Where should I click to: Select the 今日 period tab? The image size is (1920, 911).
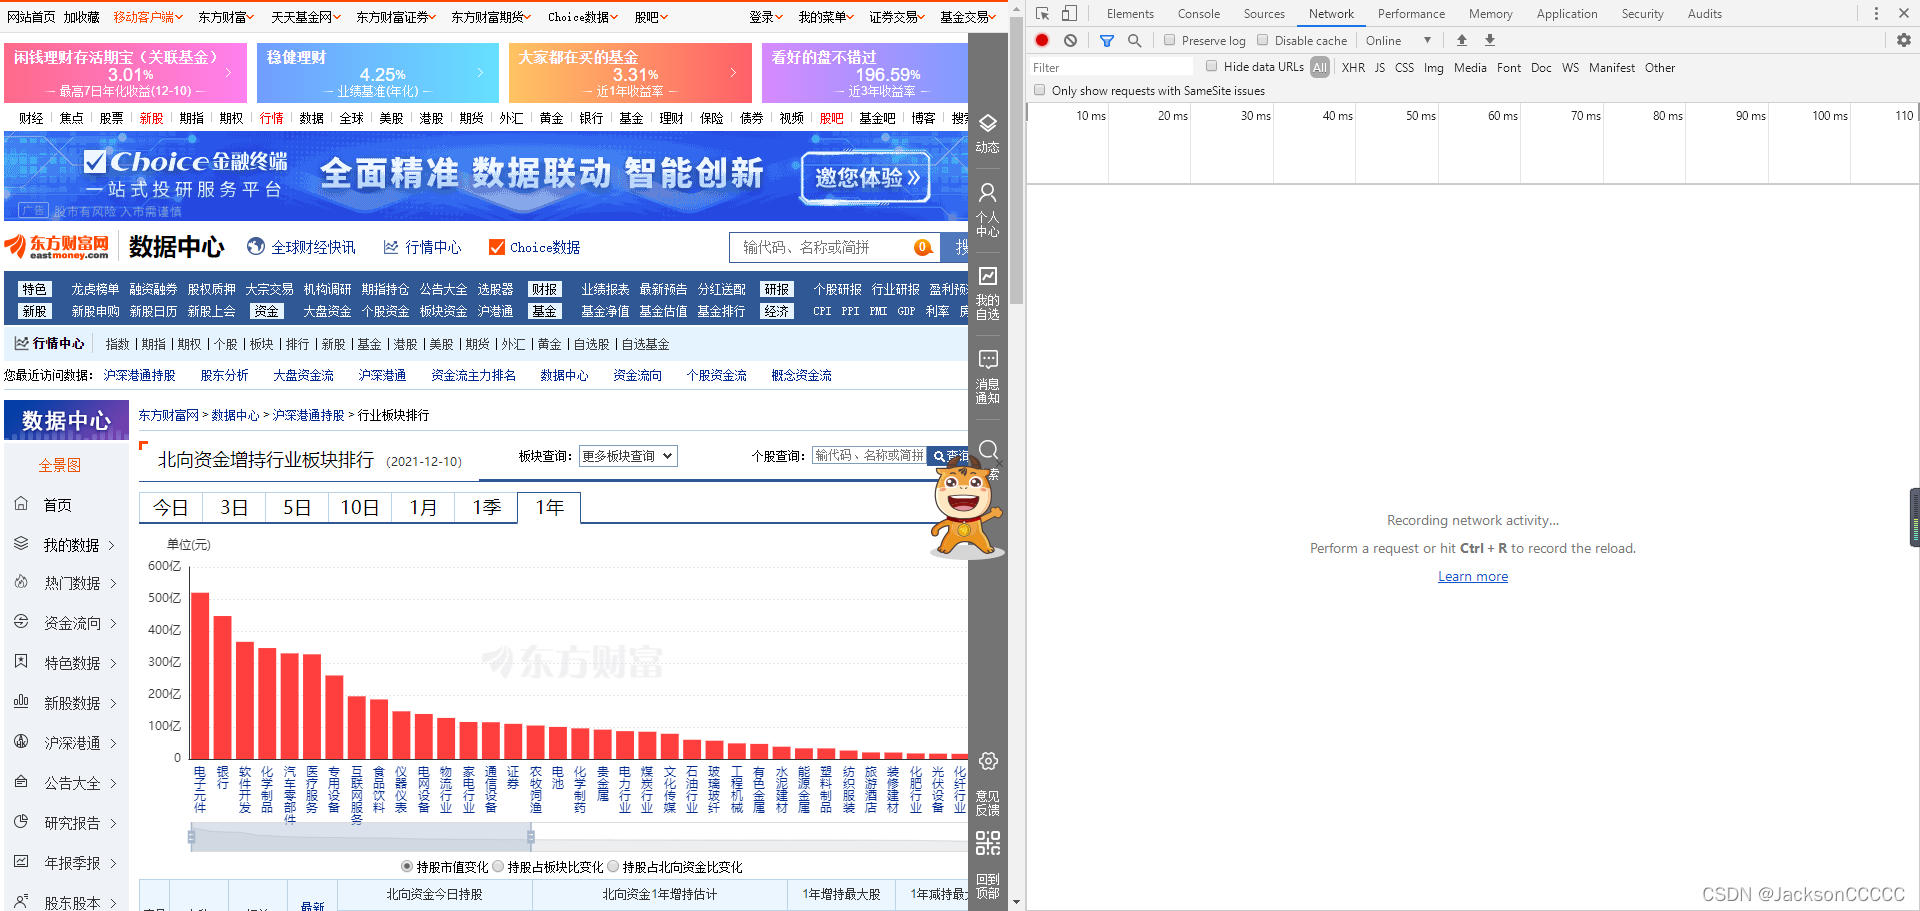tap(170, 507)
